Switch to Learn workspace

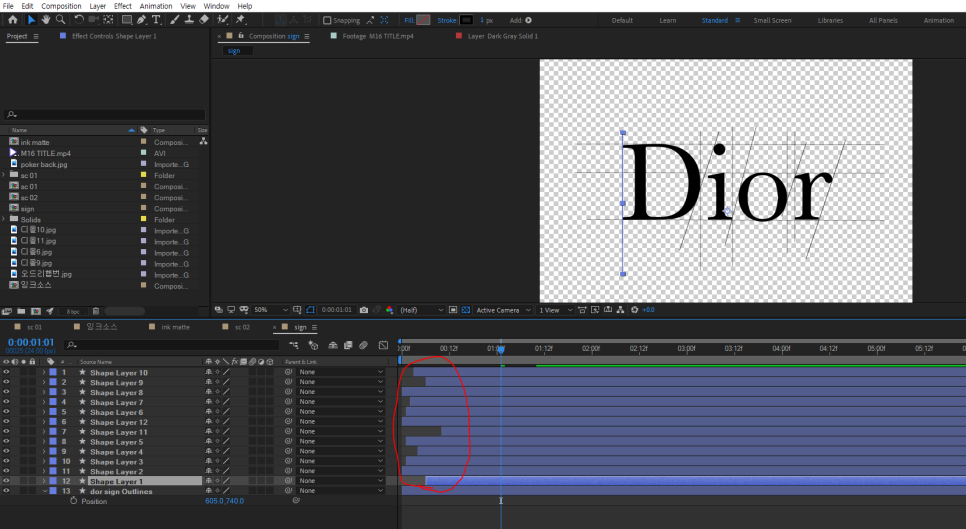[x=667, y=20]
